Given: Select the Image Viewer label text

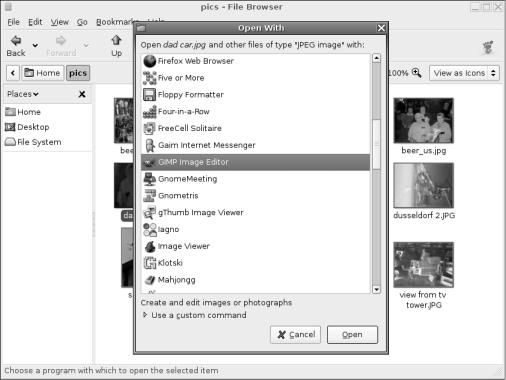Looking at the screenshot, I should (x=184, y=246).
